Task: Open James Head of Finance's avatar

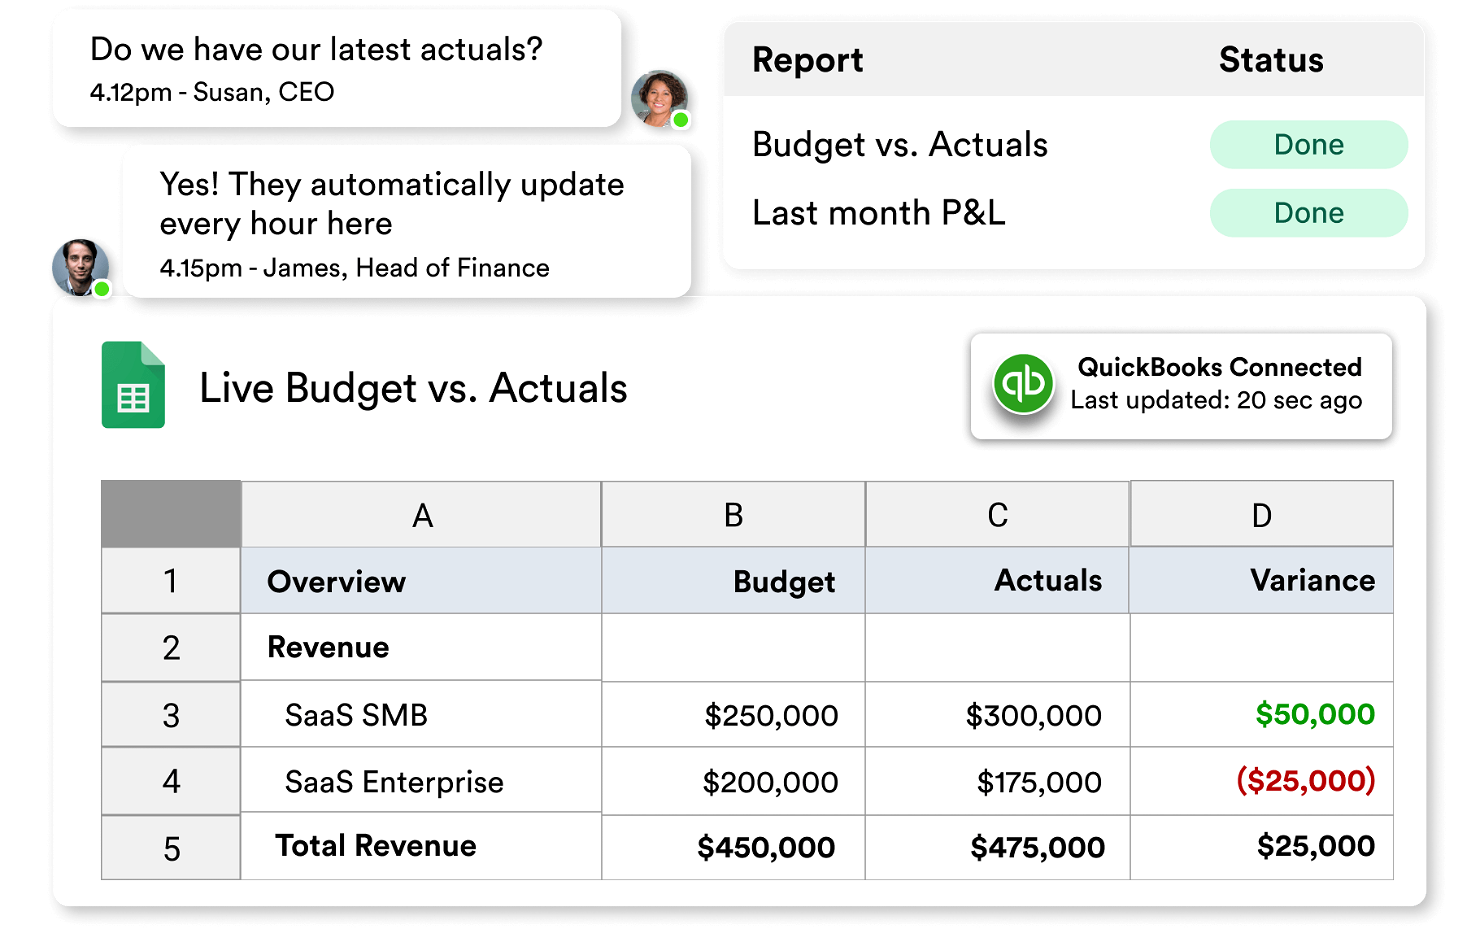Action: tap(80, 267)
